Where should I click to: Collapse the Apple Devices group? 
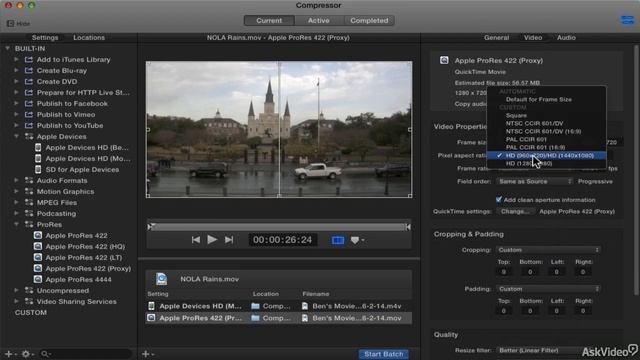[x=16, y=136]
